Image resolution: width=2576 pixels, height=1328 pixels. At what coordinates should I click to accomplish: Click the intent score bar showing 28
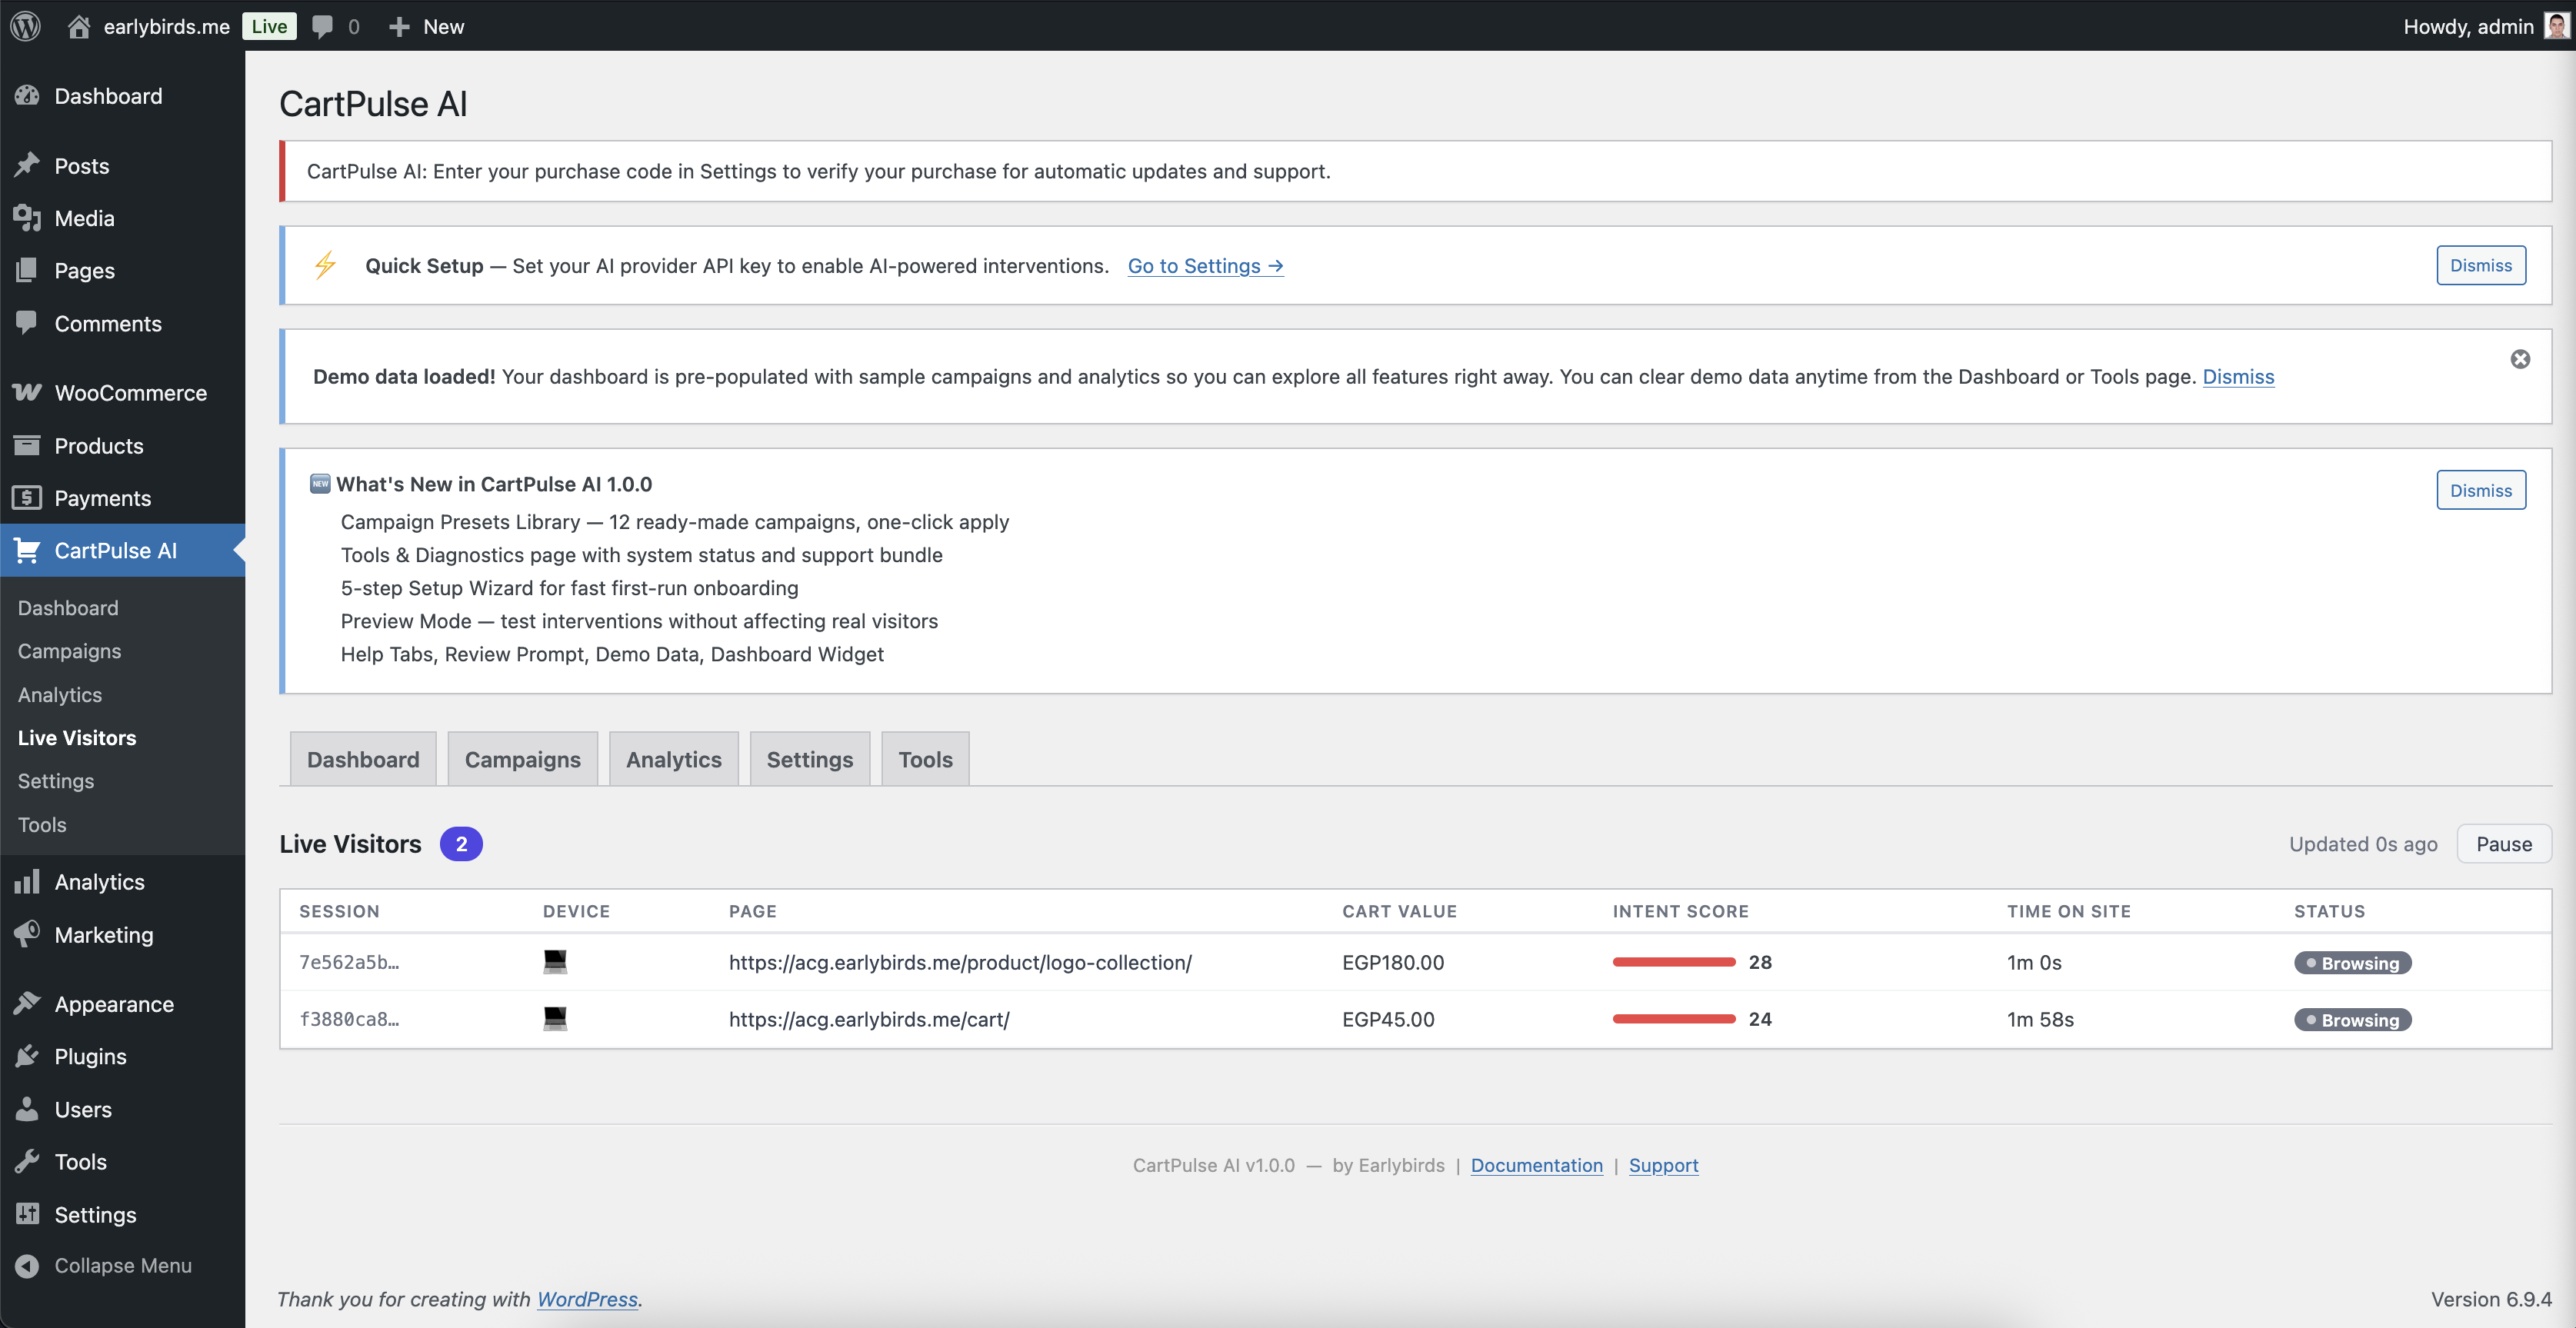[x=1673, y=962]
